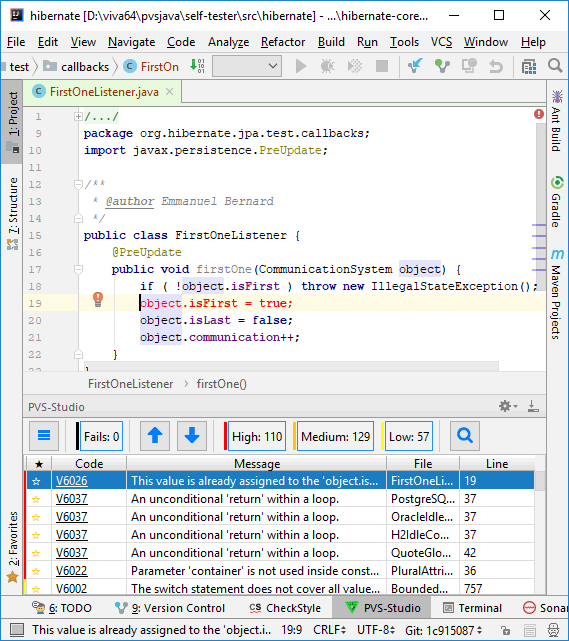Image resolution: width=569 pixels, height=641 pixels.
Task: Toggle favorite star on V6026 row
Action: (x=36, y=481)
